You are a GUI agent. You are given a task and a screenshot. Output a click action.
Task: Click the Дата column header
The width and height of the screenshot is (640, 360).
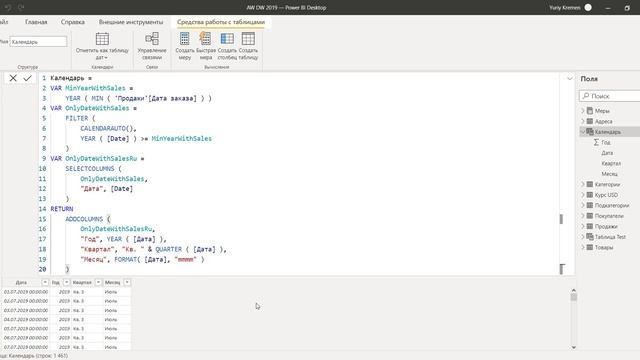[x=21, y=282]
